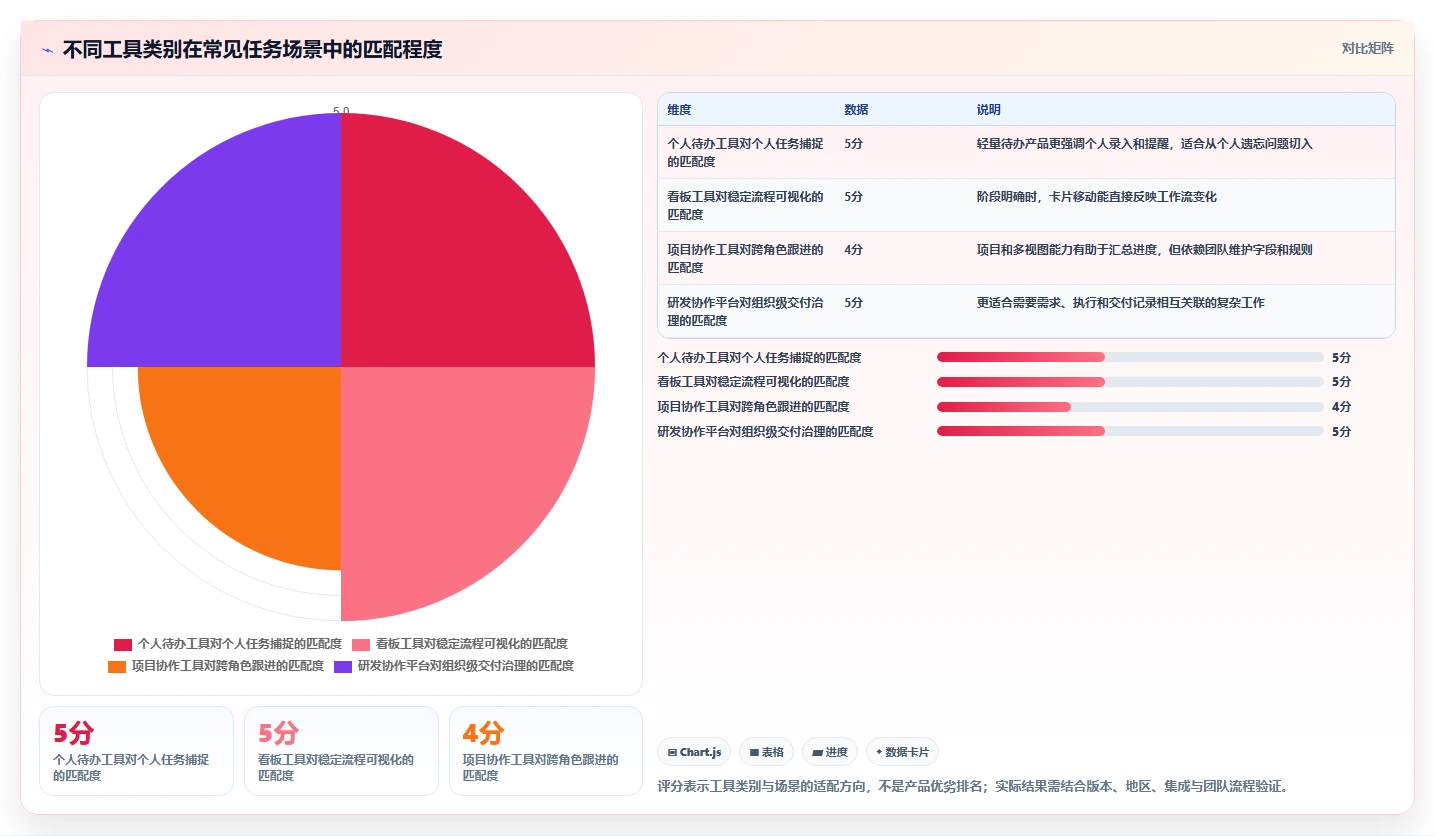
Task: Click table cell 研发协作平台对组织级交付治理的匹配度
Action: [x=746, y=311]
